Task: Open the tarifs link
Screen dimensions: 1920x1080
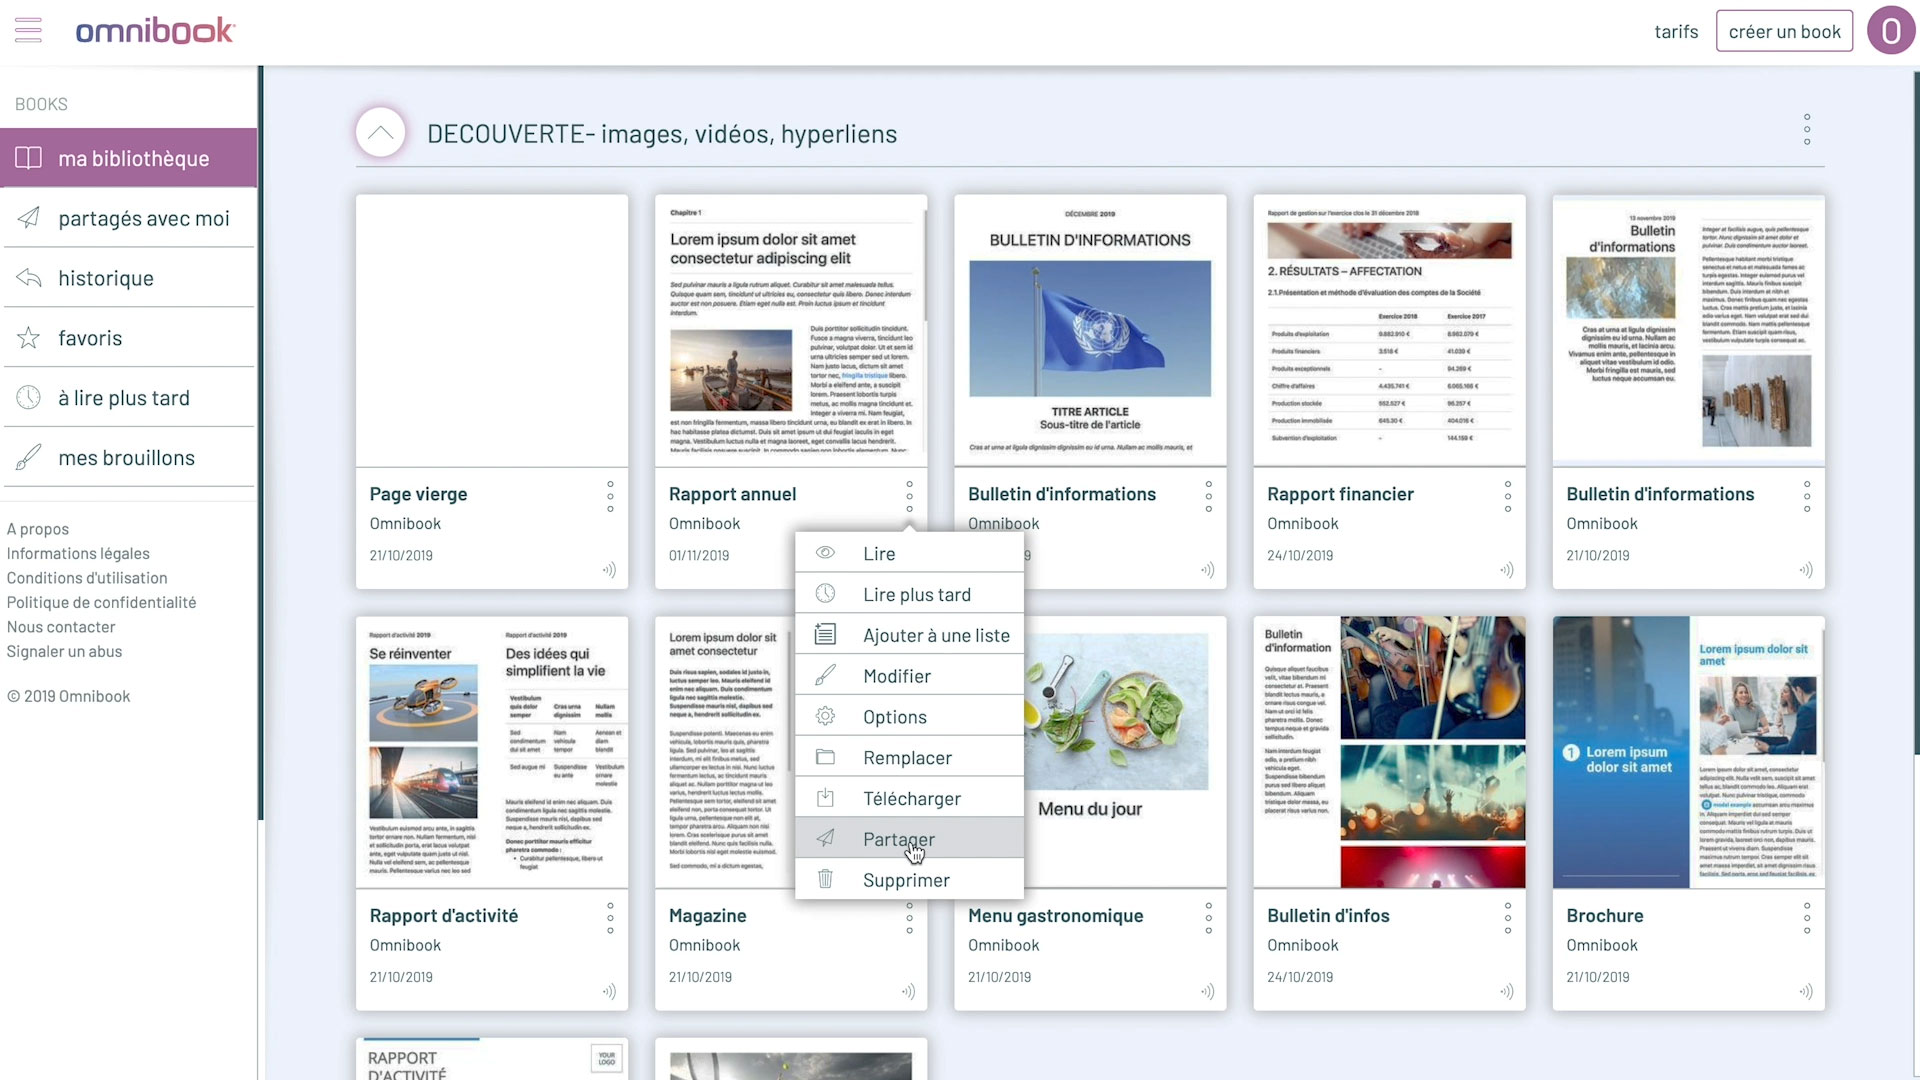Action: point(1676,32)
